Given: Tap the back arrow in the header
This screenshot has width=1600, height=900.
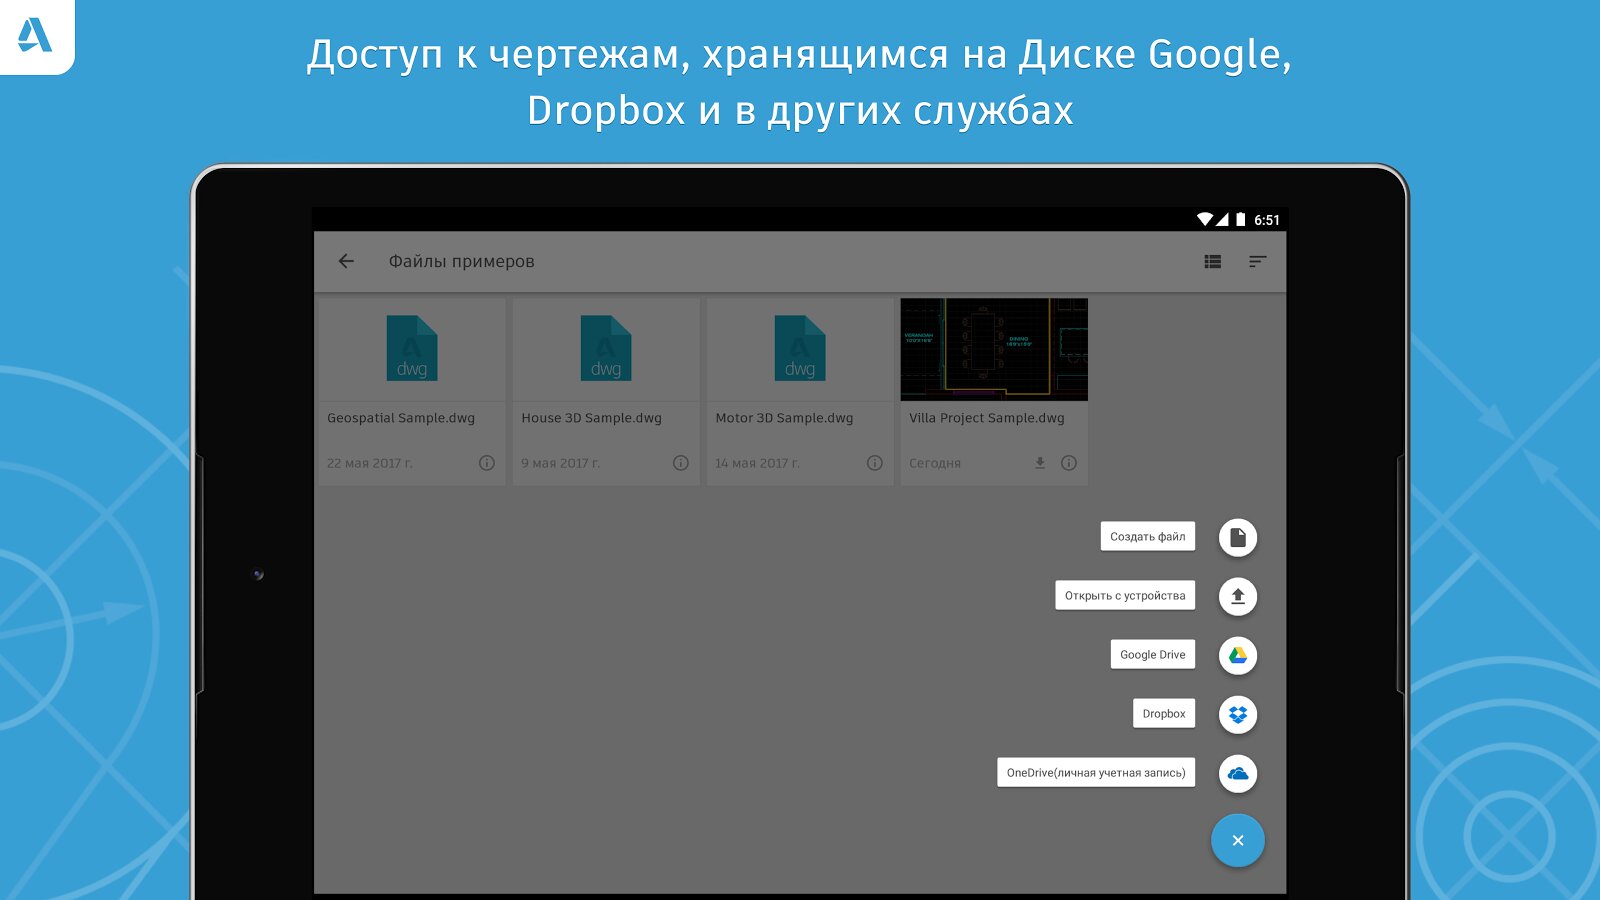Looking at the screenshot, I should tap(346, 261).
